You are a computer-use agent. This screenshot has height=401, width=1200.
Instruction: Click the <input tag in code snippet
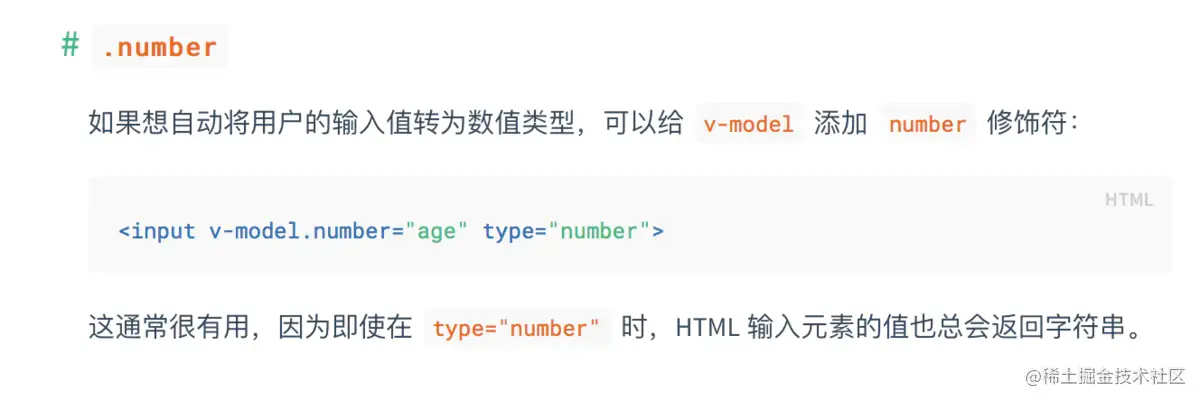tap(157, 231)
